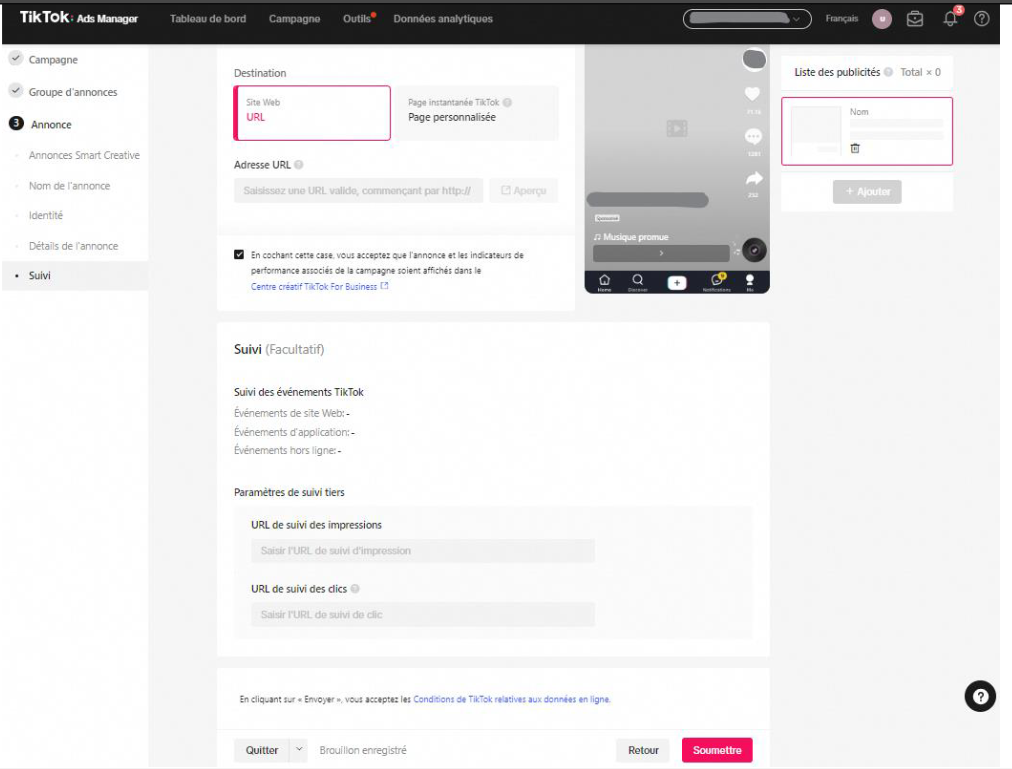Uncheck the Creative Center consent checkbox
Screen dimensions: 1012x769
pyautogui.click(x=238, y=255)
